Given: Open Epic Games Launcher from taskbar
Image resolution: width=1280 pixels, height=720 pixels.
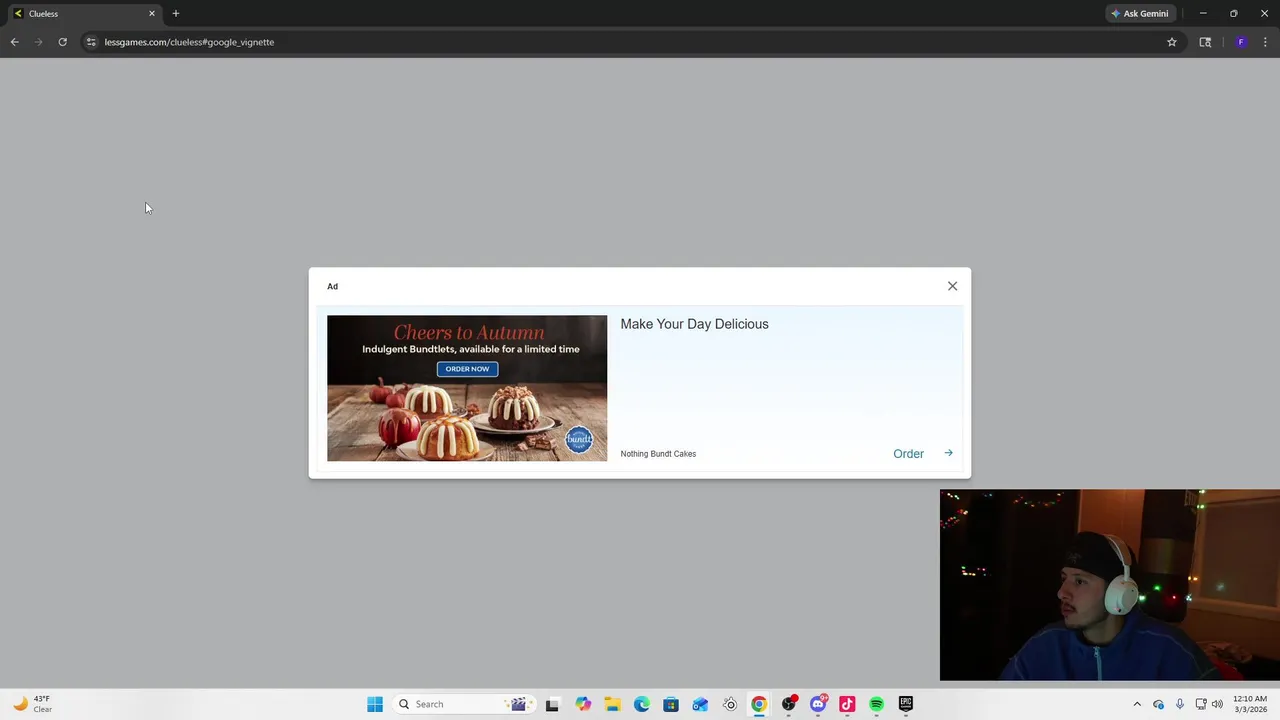Looking at the screenshot, I should (906, 704).
